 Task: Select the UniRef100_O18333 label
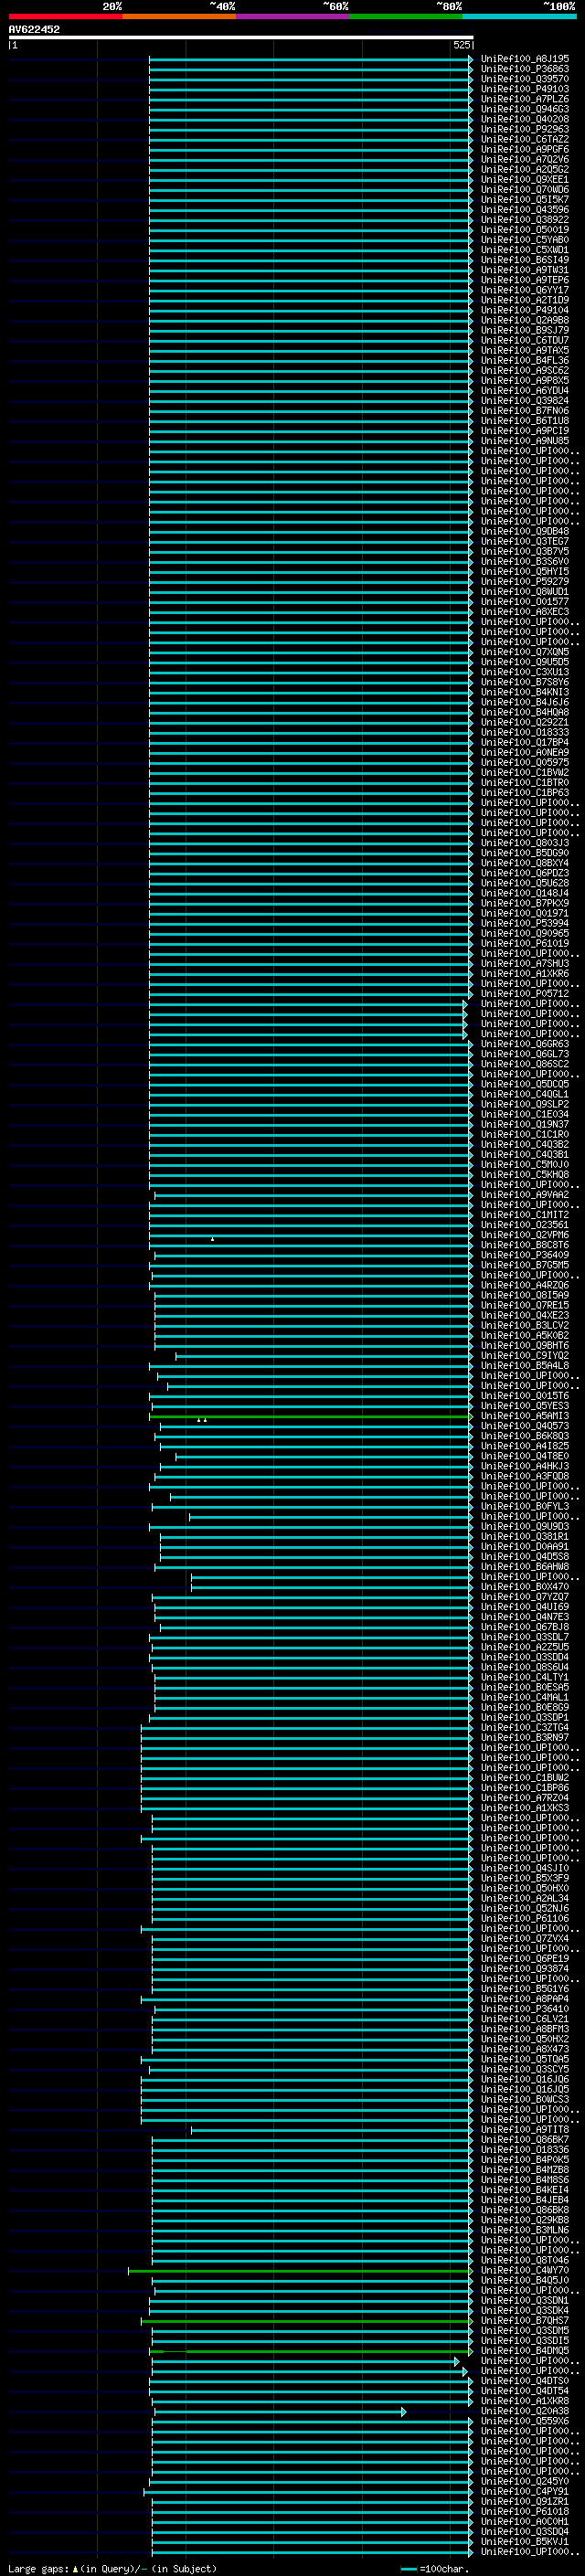(525, 732)
